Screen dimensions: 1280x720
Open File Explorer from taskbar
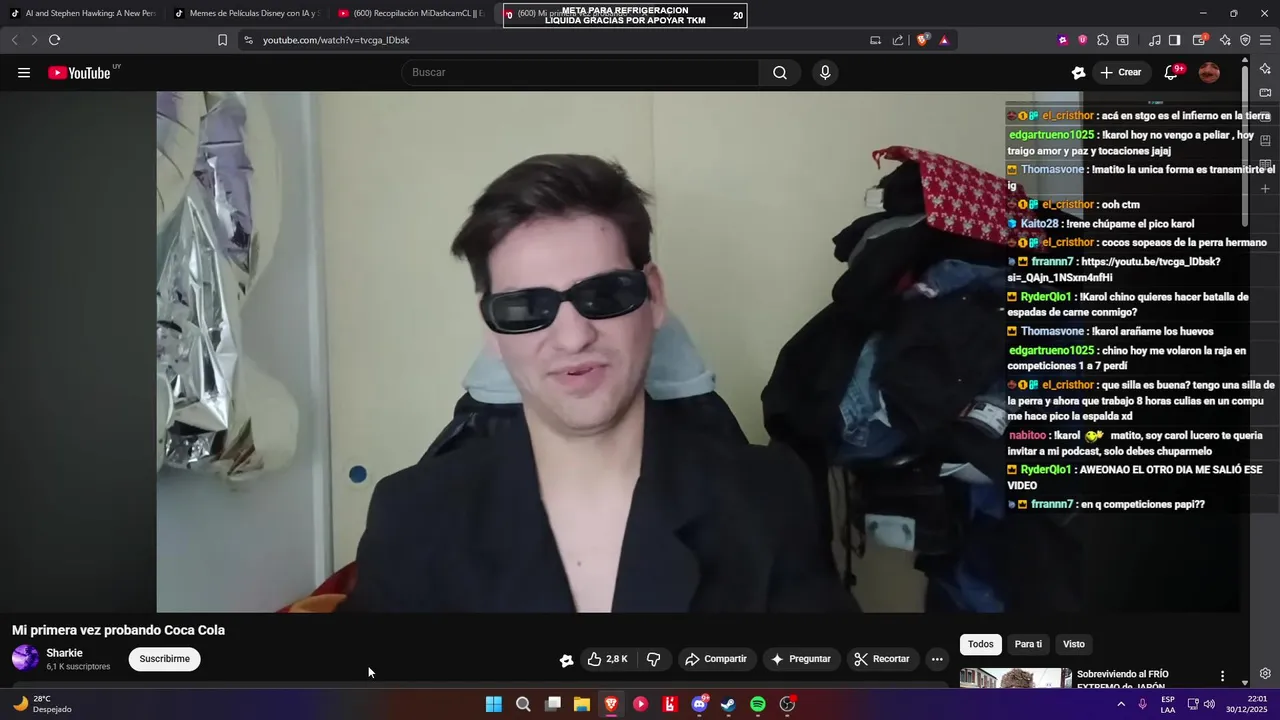coord(582,704)
